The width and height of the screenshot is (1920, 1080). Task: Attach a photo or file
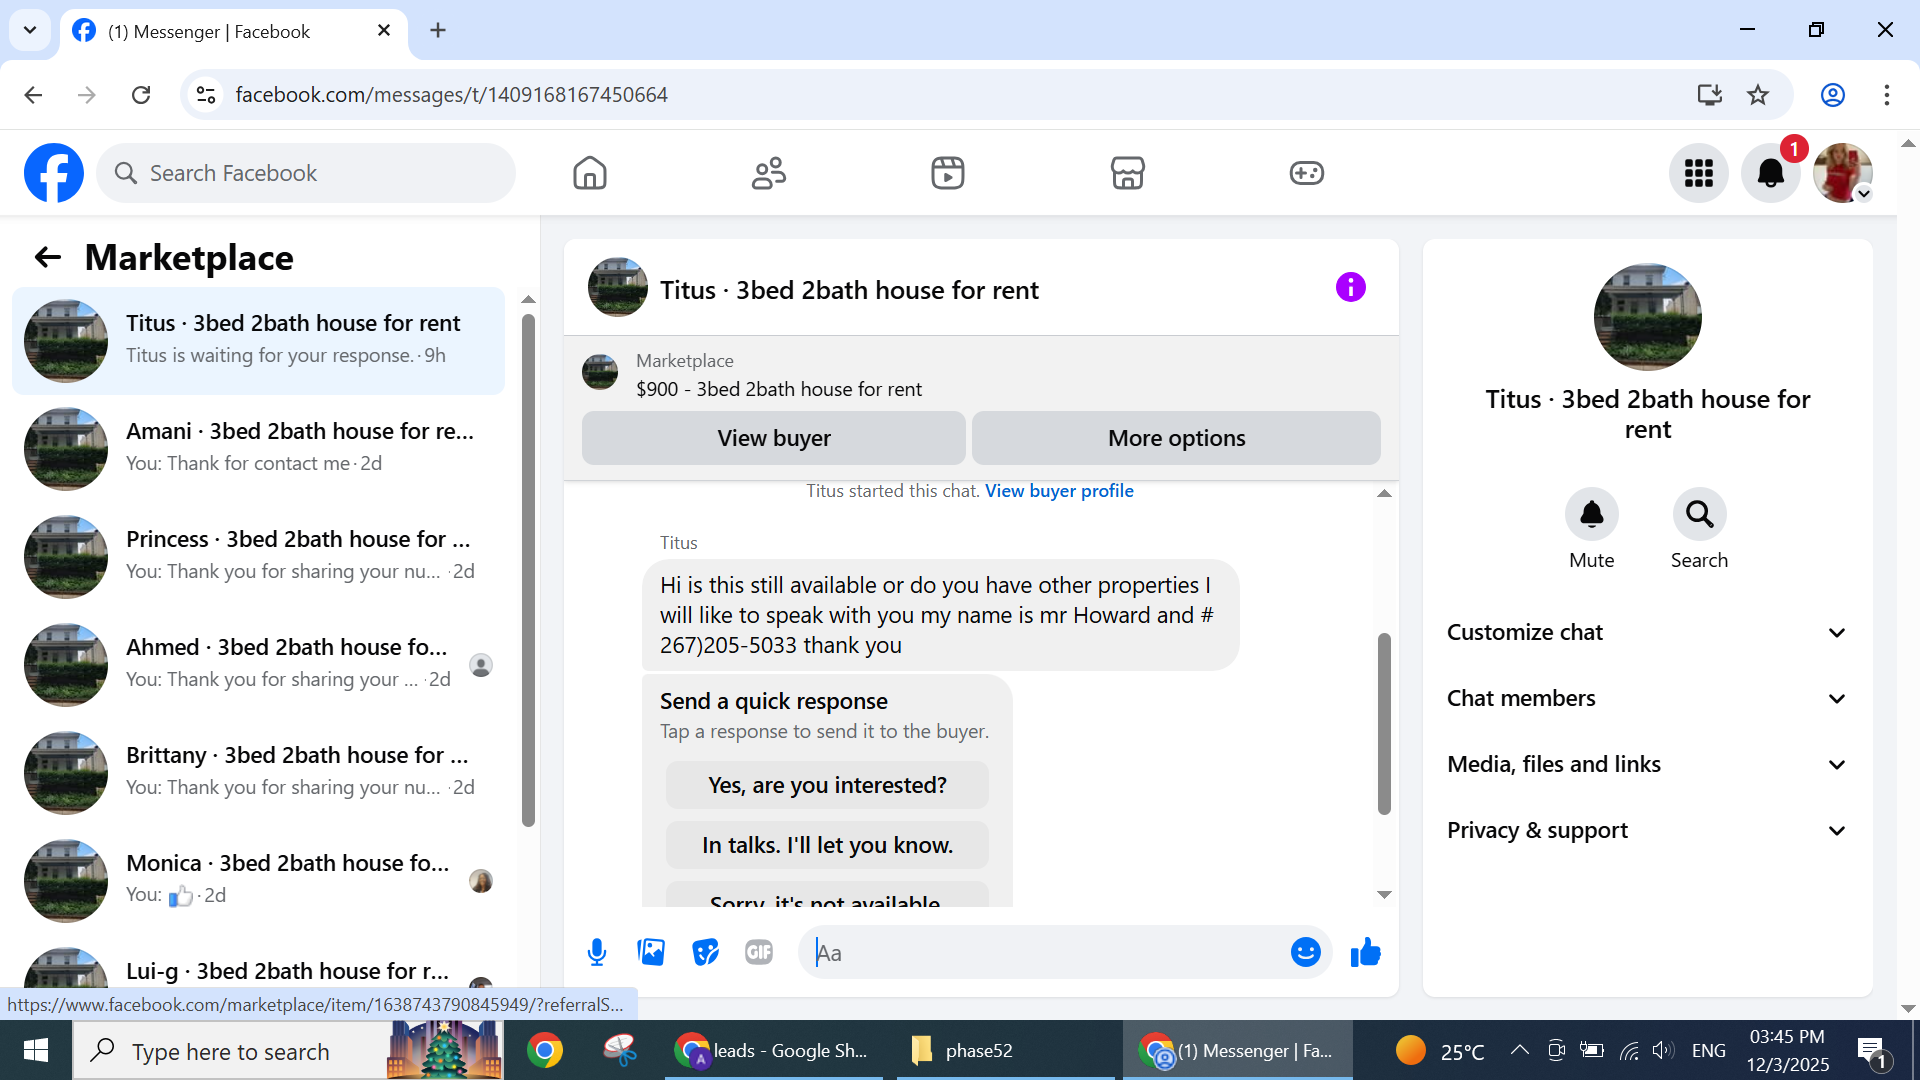coord(651,953)
